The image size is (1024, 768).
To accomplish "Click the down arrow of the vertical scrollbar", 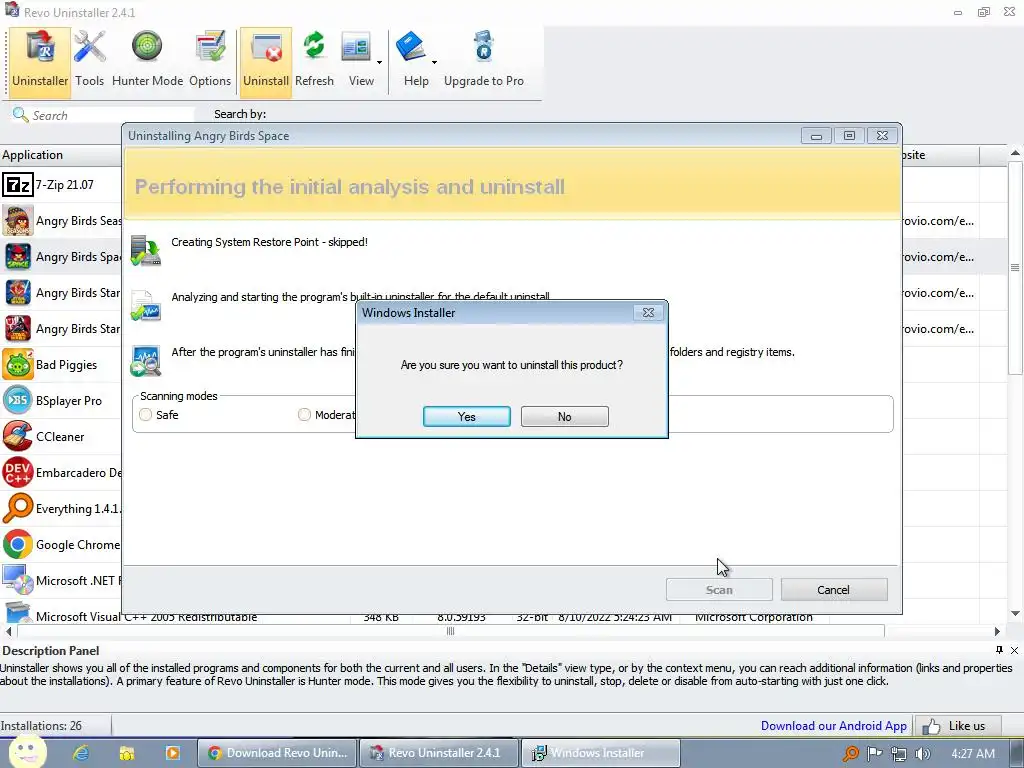I will (x=1015, y=613).
